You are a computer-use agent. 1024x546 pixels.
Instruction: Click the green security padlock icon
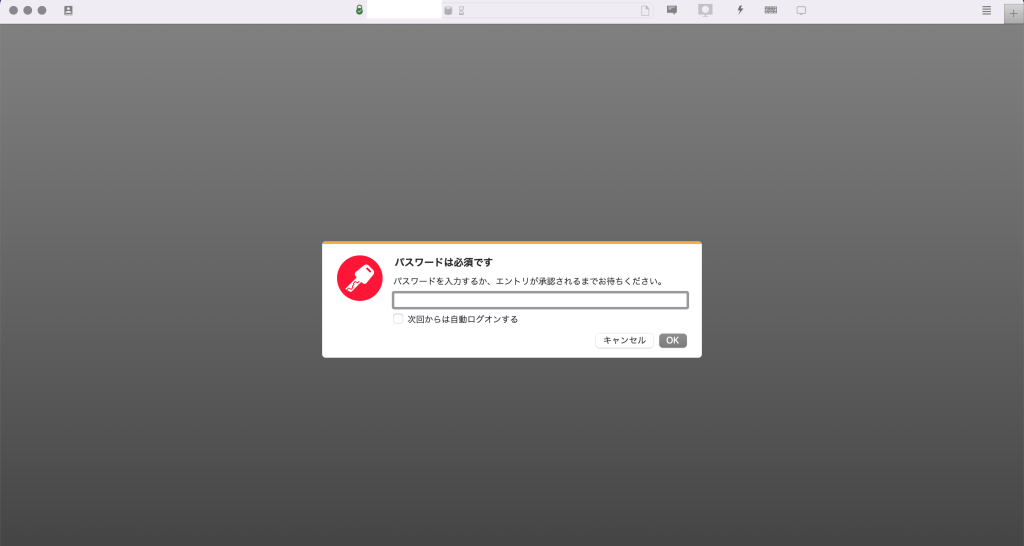(x=359, y=10)
